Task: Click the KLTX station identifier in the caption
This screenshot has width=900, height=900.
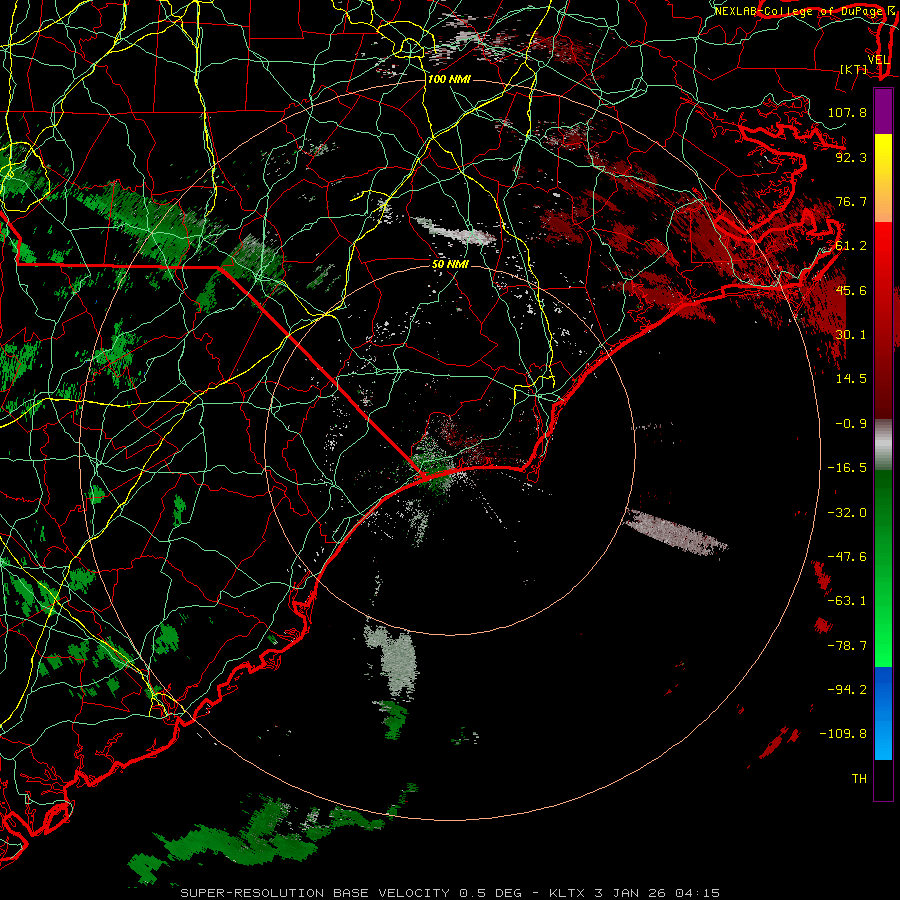Action: (568, 893)
